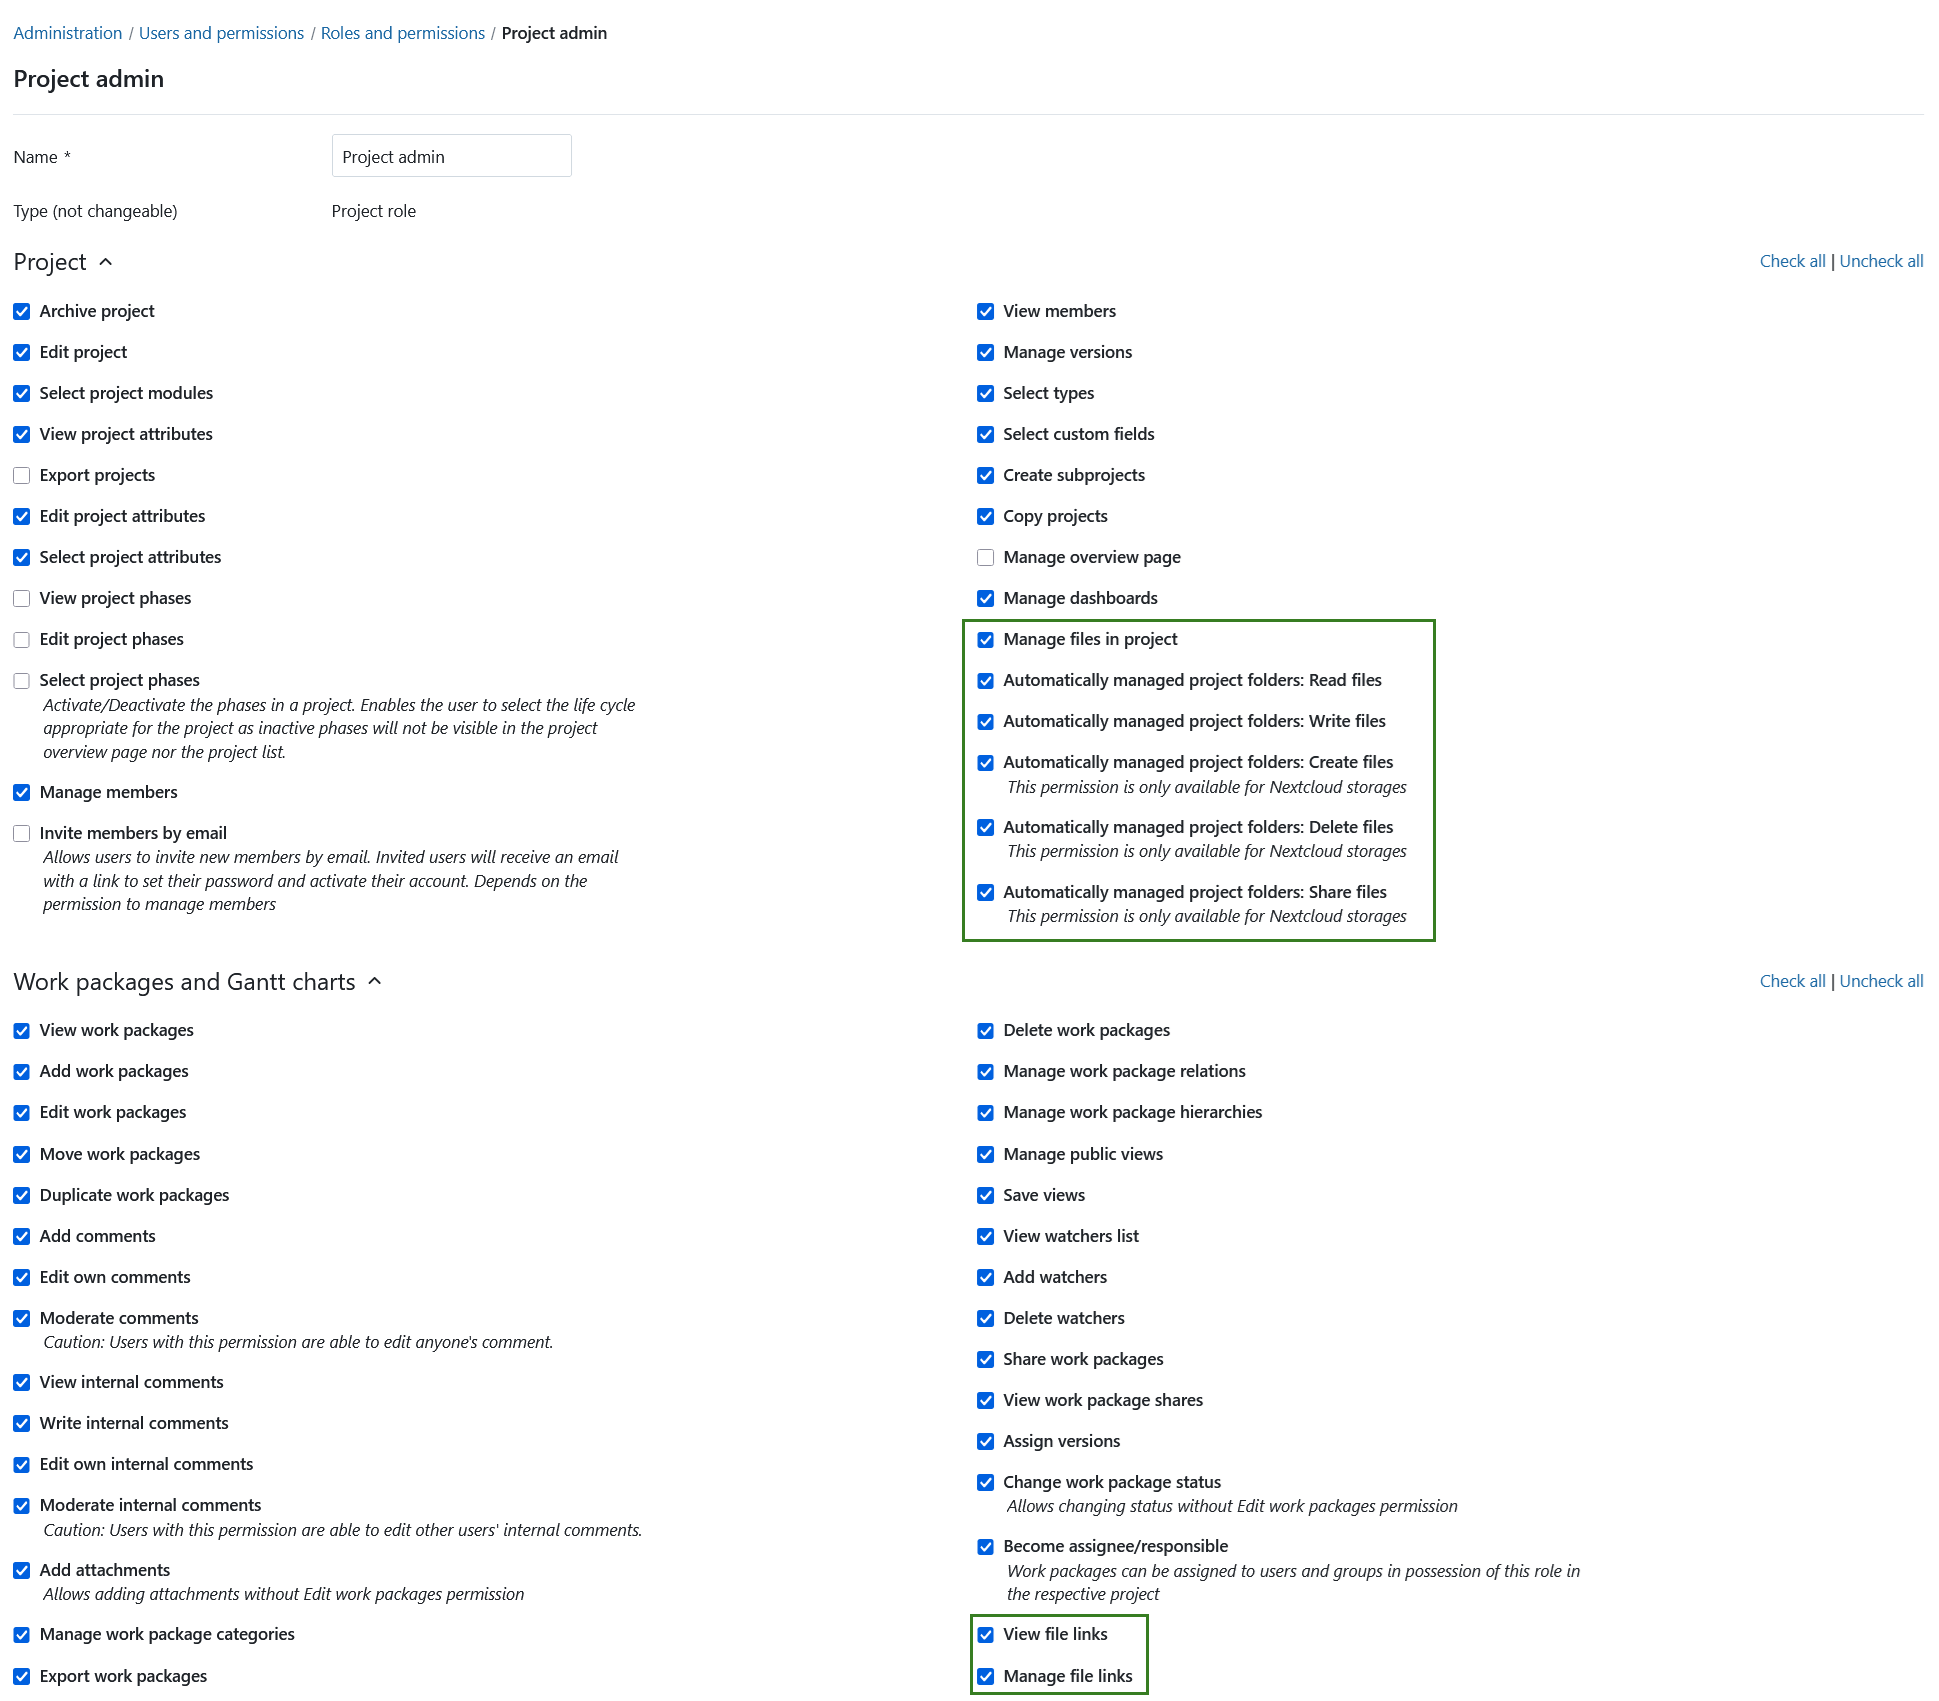The image size is (1939, 1701).
Task: Enable Invite members by email
Action: coord(22,833)
